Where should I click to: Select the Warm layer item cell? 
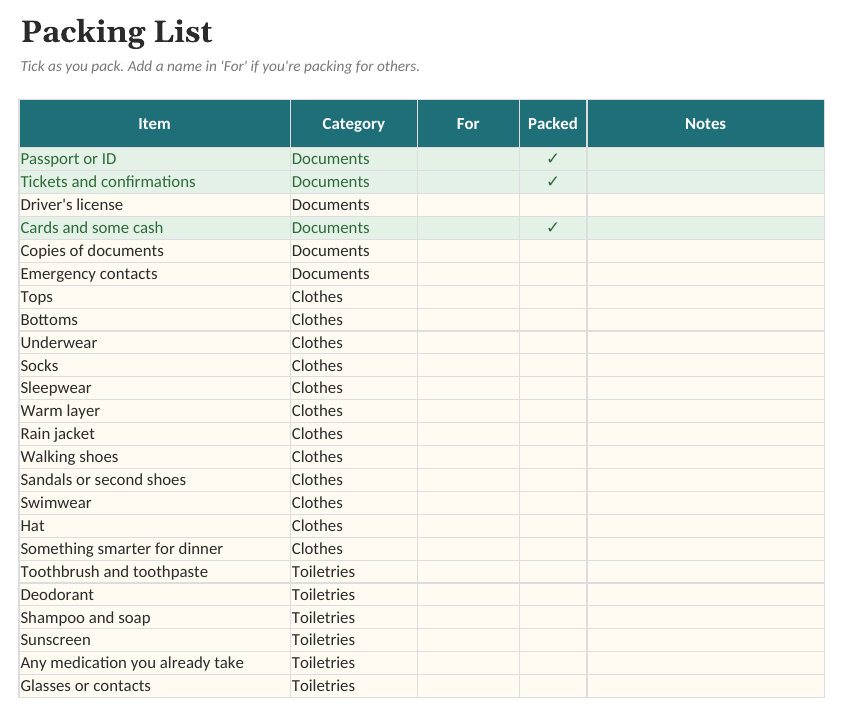tap(155, 411)
